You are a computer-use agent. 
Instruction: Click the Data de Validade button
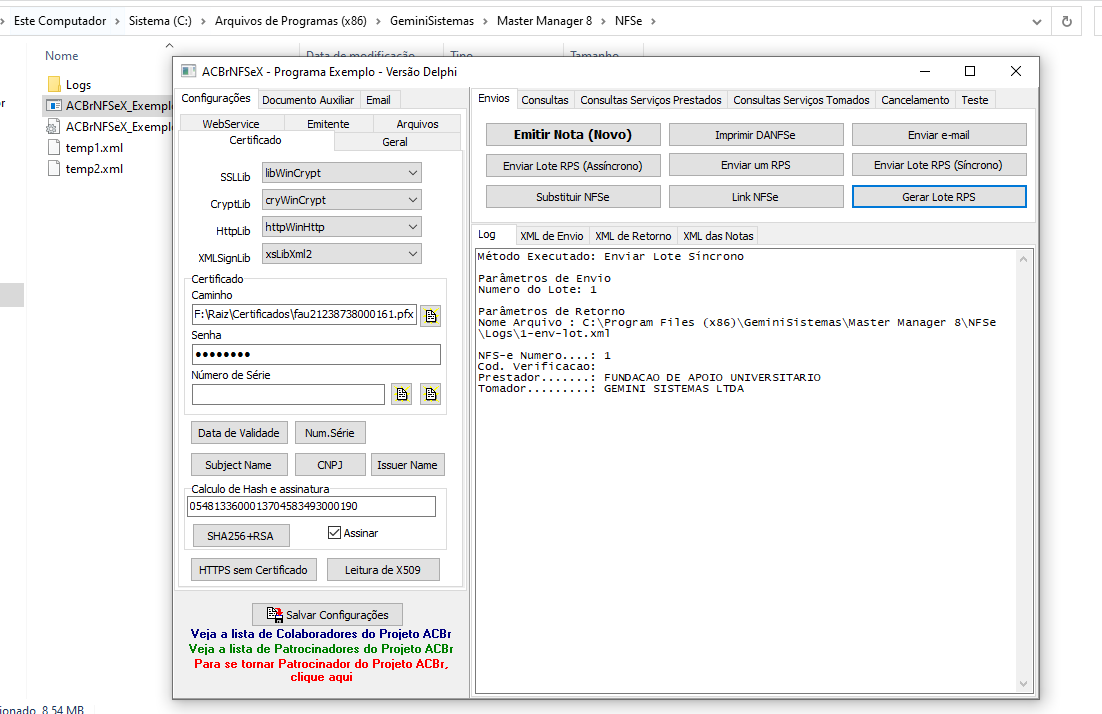(238, 433)
